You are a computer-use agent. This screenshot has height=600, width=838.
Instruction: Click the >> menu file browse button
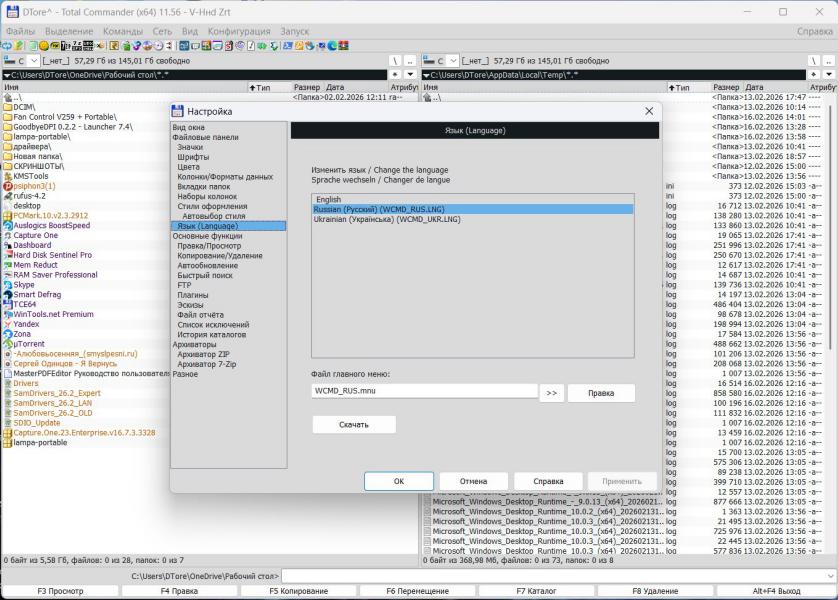[x=551, y=393]
